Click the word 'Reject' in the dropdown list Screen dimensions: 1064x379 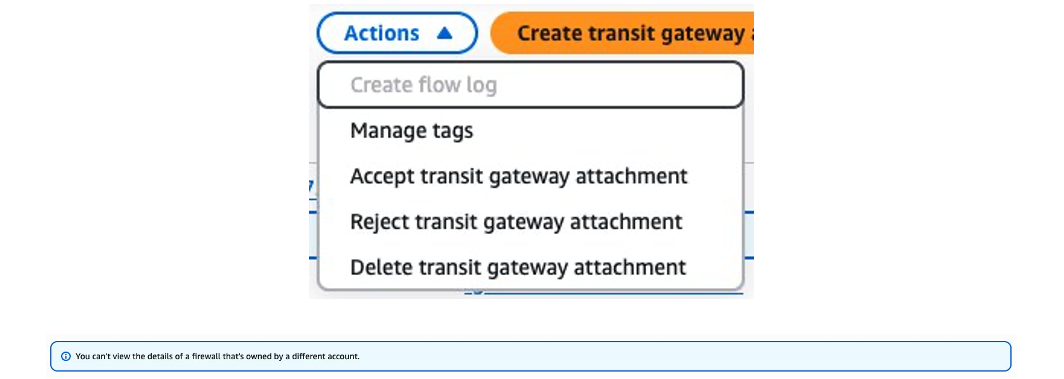pyautogui.click(x=379, y=222)
